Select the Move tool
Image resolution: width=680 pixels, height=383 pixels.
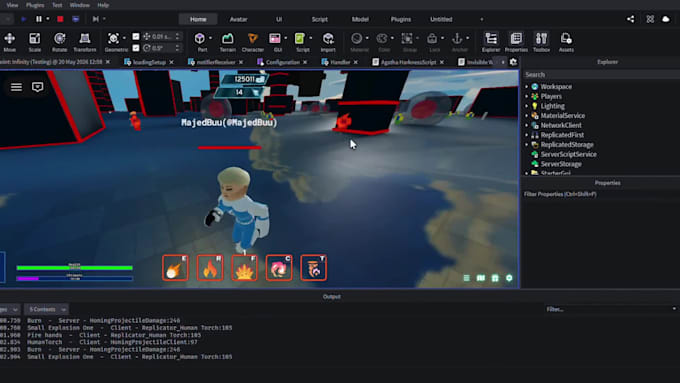coord(10,42)
